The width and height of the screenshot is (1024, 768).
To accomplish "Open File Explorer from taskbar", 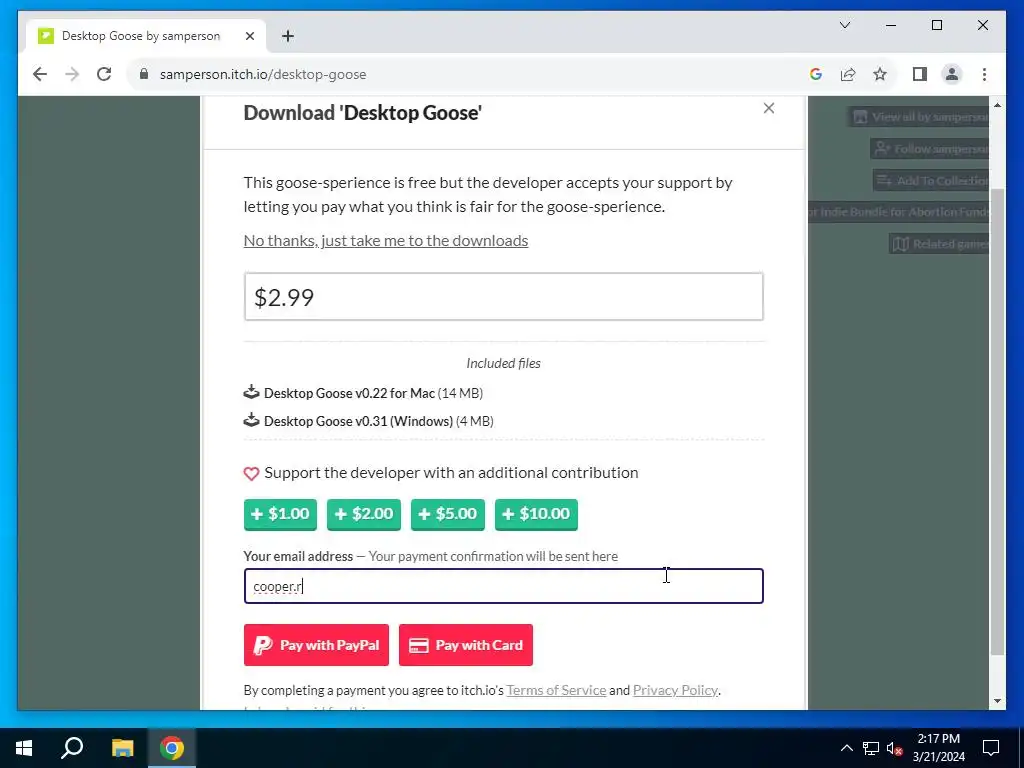I will [122, 748].
